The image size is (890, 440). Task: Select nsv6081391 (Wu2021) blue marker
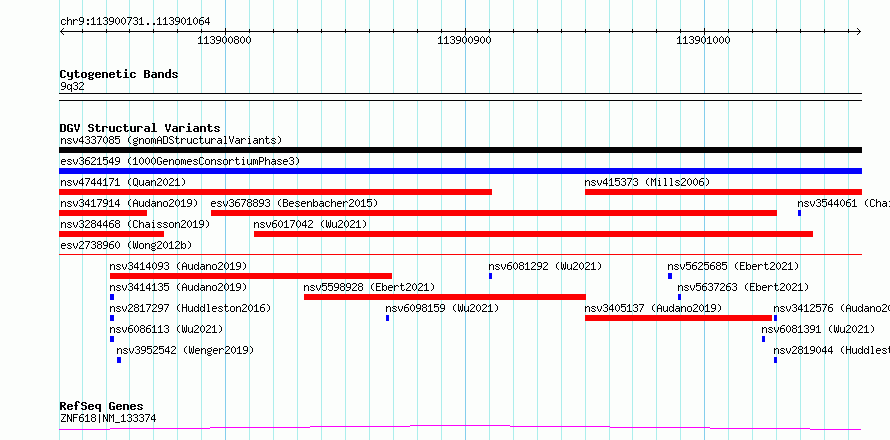pyautogui.click(x=763, y=339)
